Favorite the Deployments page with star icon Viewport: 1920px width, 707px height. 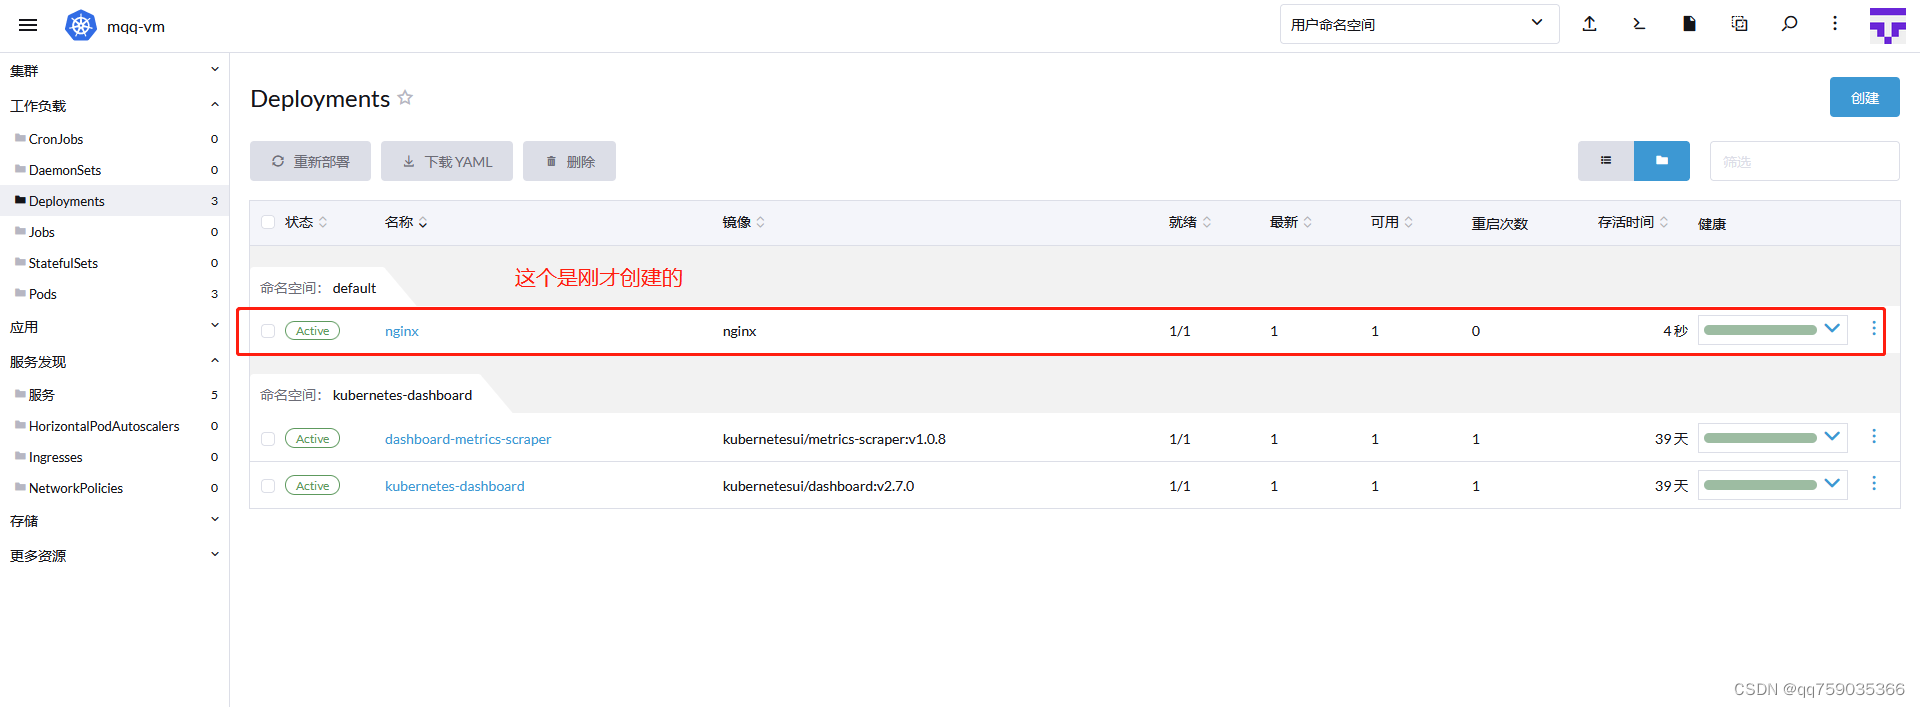[x=405, y=98]
